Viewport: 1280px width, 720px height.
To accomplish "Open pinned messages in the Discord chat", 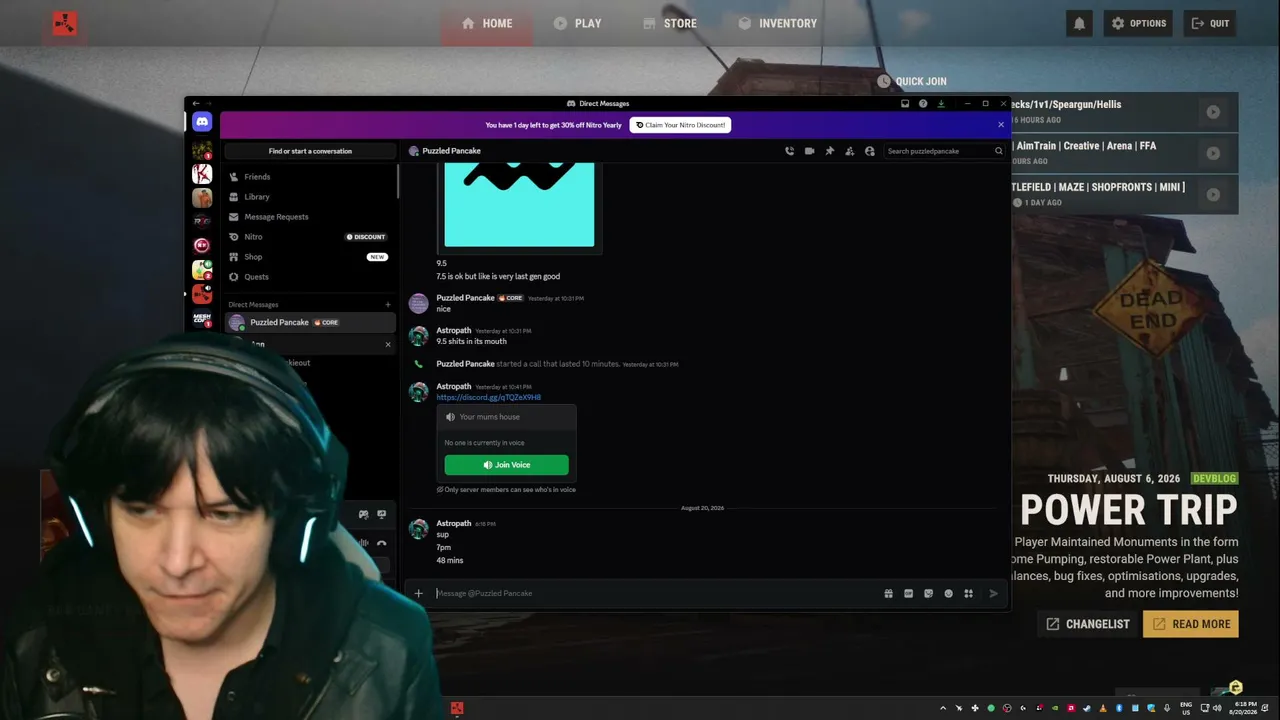I will (829, 151).
